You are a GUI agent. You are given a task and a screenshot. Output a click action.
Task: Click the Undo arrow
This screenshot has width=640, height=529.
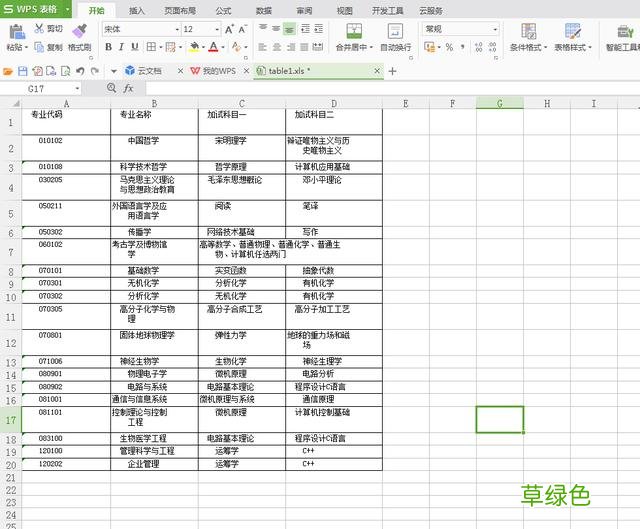(80, 71)
